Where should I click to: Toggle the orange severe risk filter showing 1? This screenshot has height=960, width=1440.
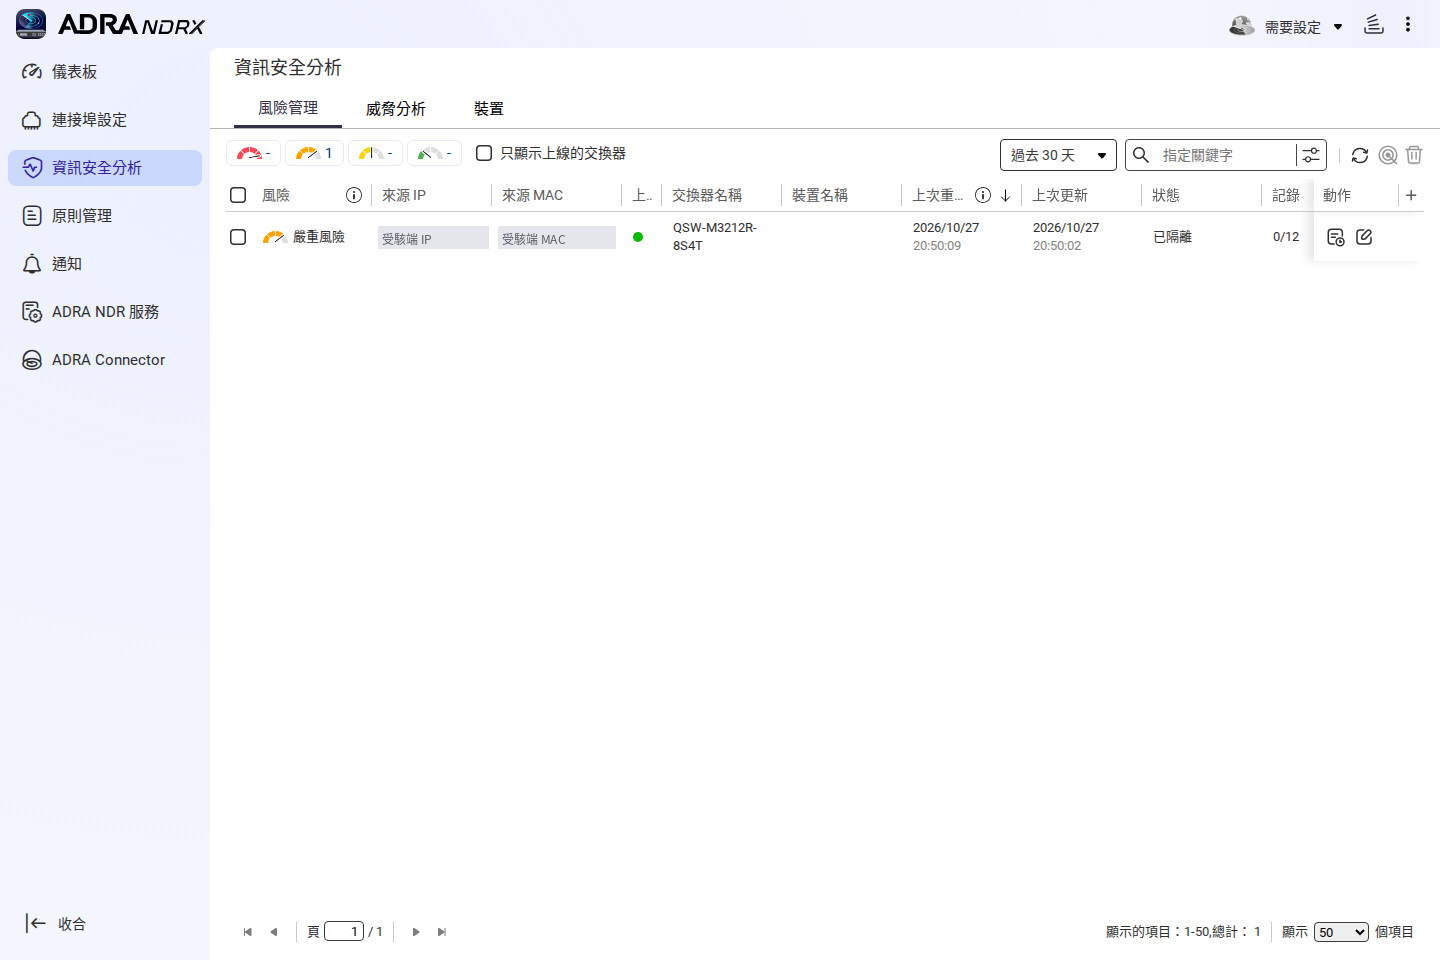(x=314, y=153)
